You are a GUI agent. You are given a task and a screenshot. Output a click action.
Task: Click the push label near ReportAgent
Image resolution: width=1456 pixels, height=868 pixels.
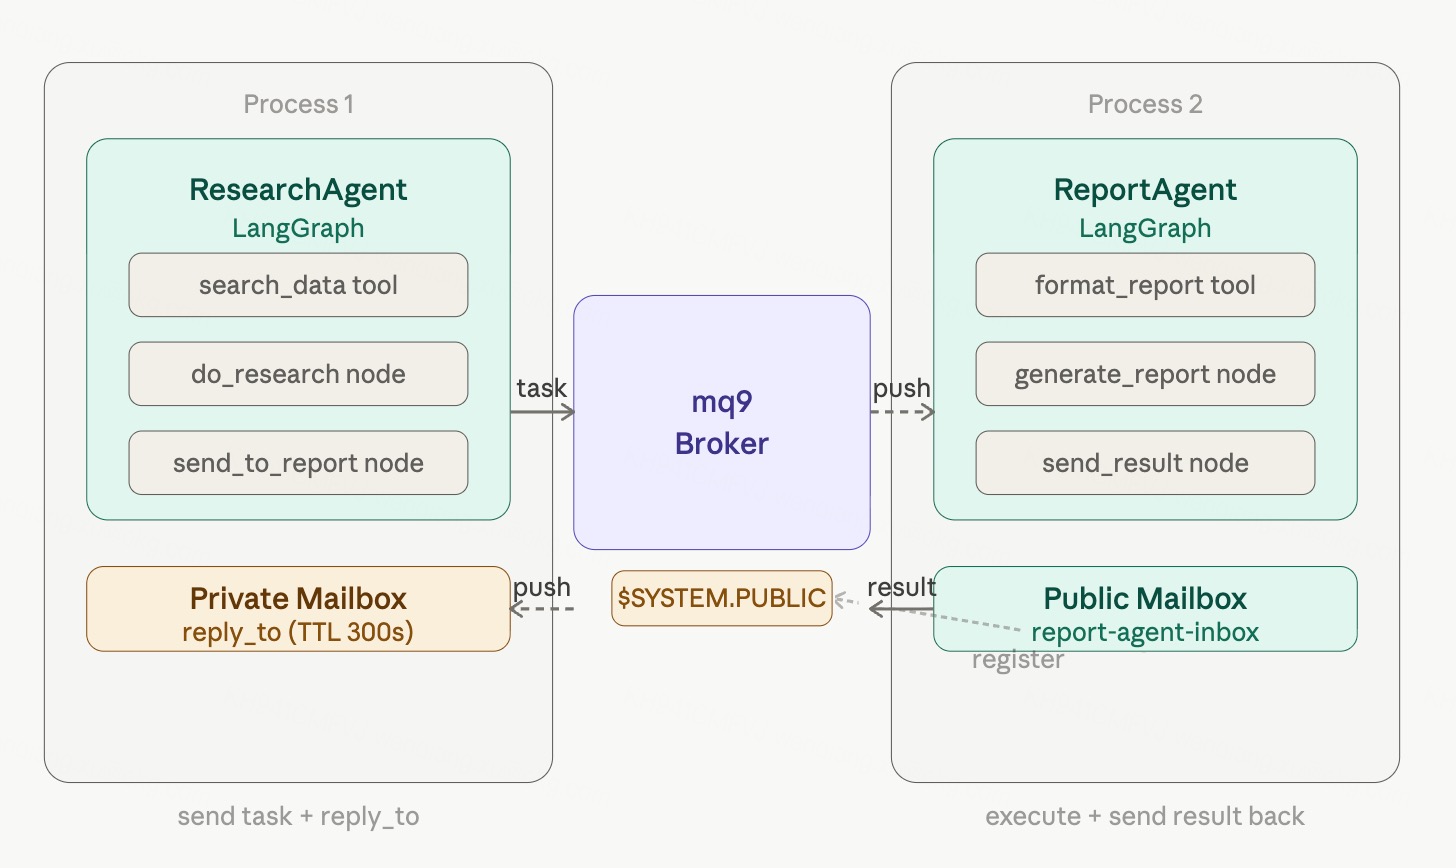(x=901, y=388)
